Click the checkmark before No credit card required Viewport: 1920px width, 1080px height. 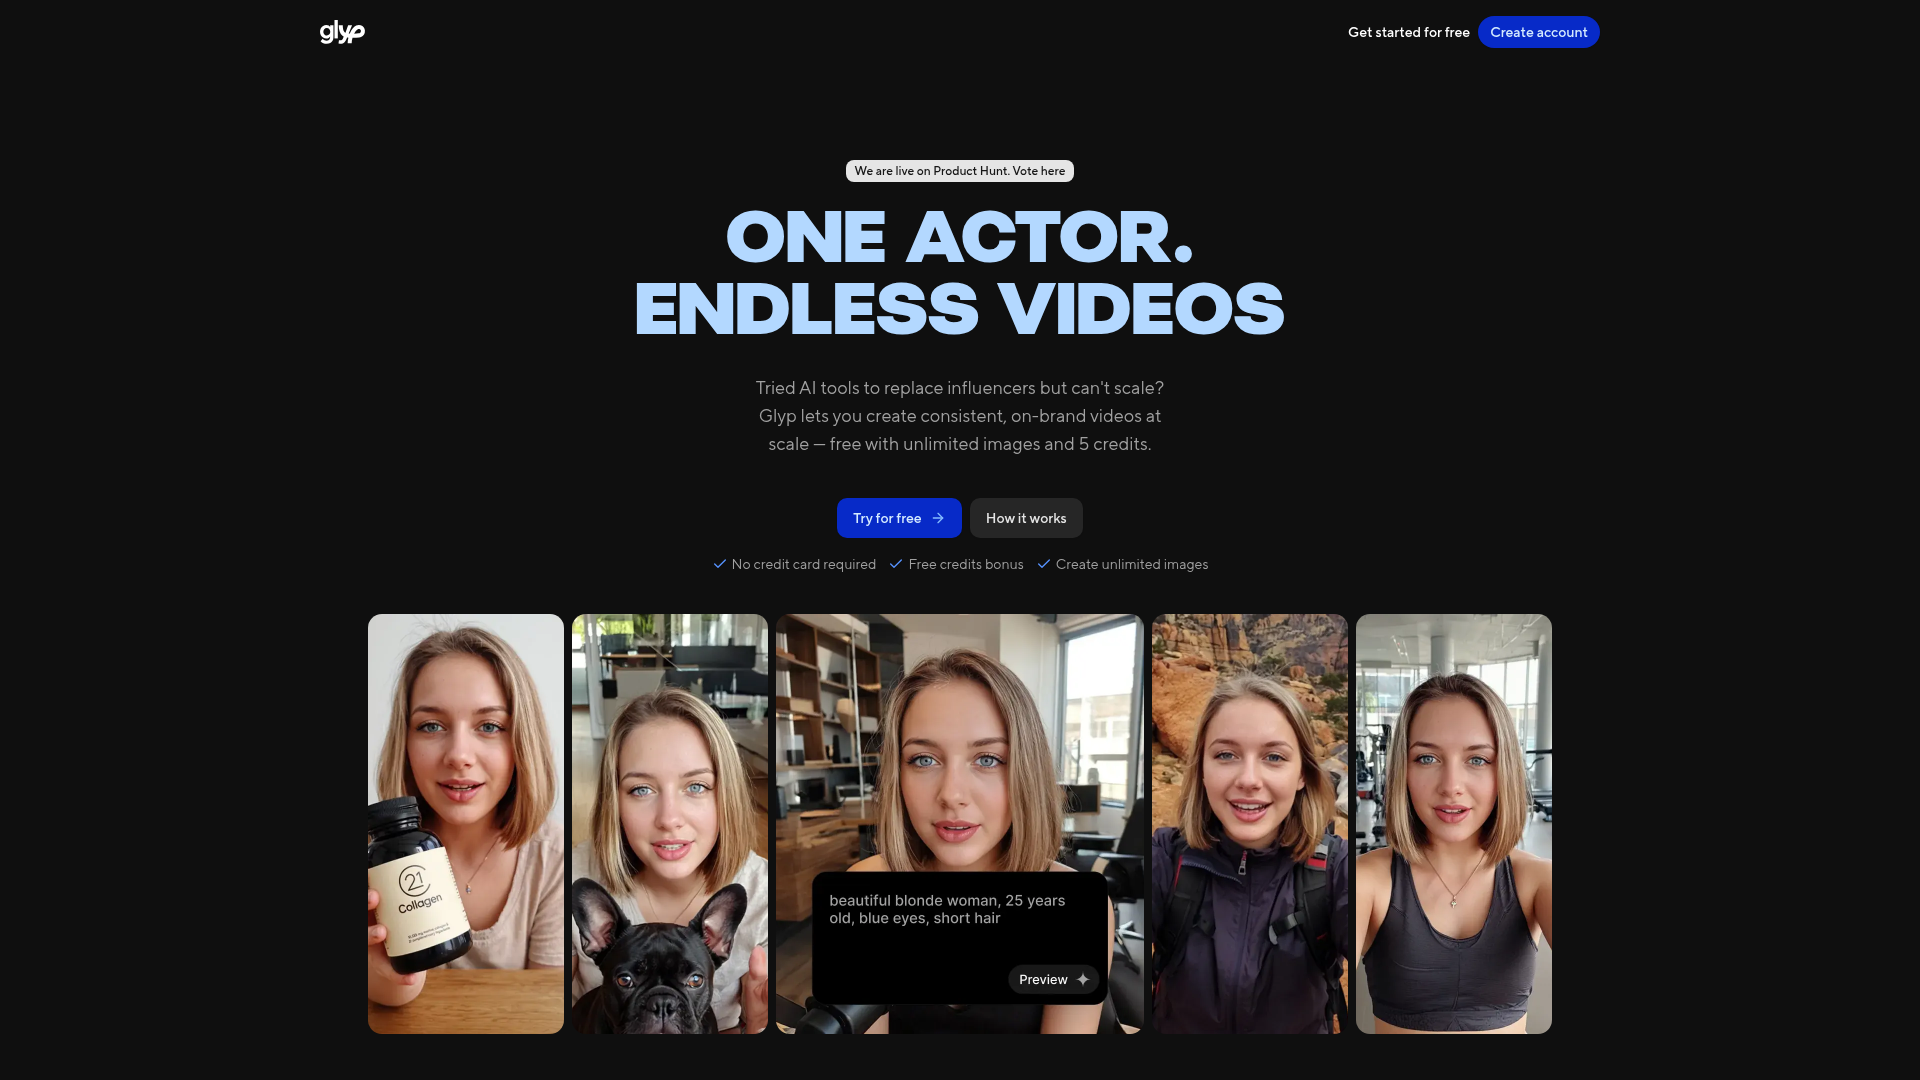719,564
